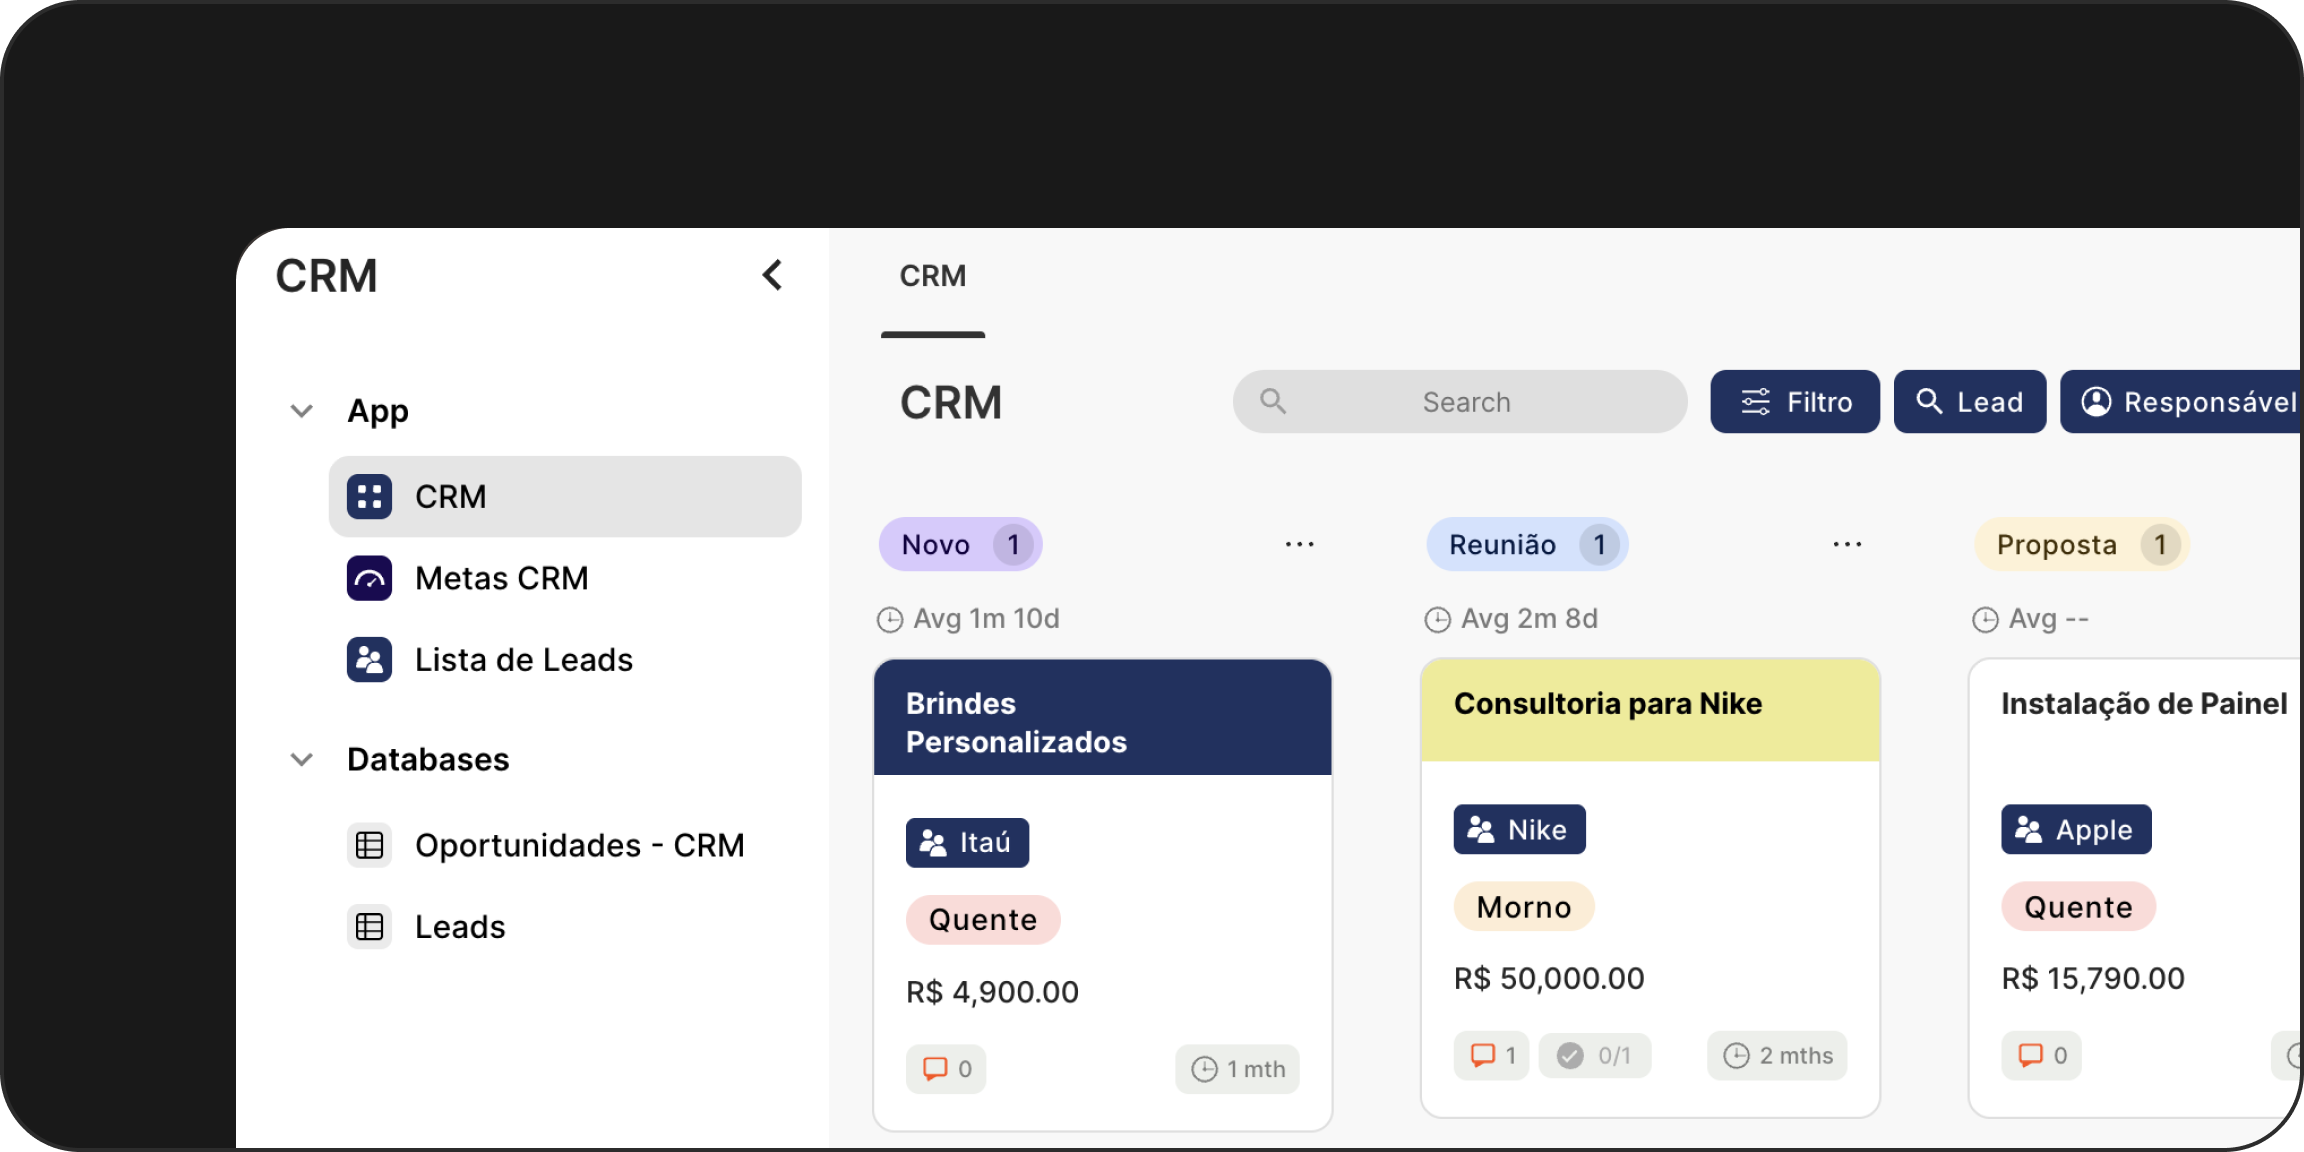Switch to the CRM tab at the top
Image resolution: width=2304 pixels, height=1152 pixels.
coord(933,276)
